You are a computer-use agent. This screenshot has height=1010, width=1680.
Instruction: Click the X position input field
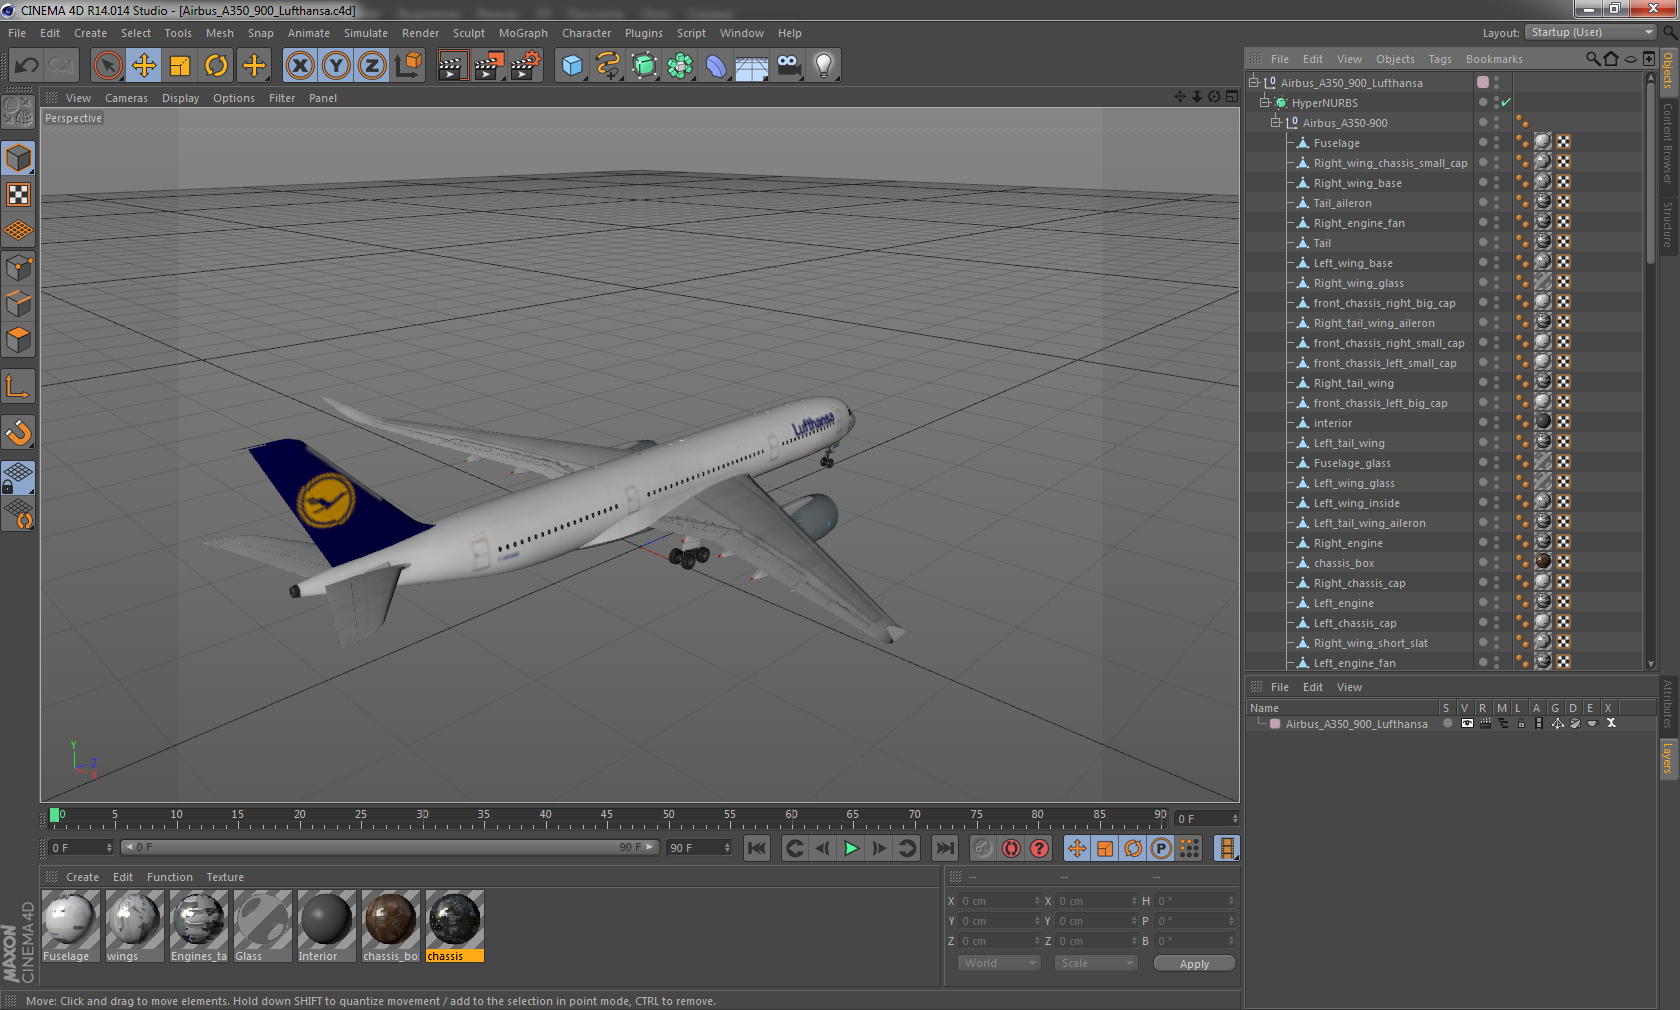[999, 901]
